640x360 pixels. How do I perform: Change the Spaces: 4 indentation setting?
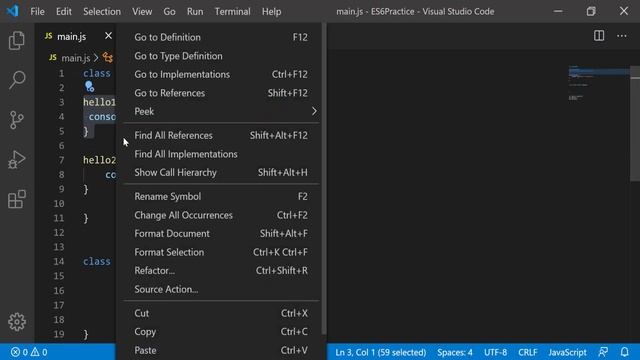pyautogui.click(x=455, y=352)
